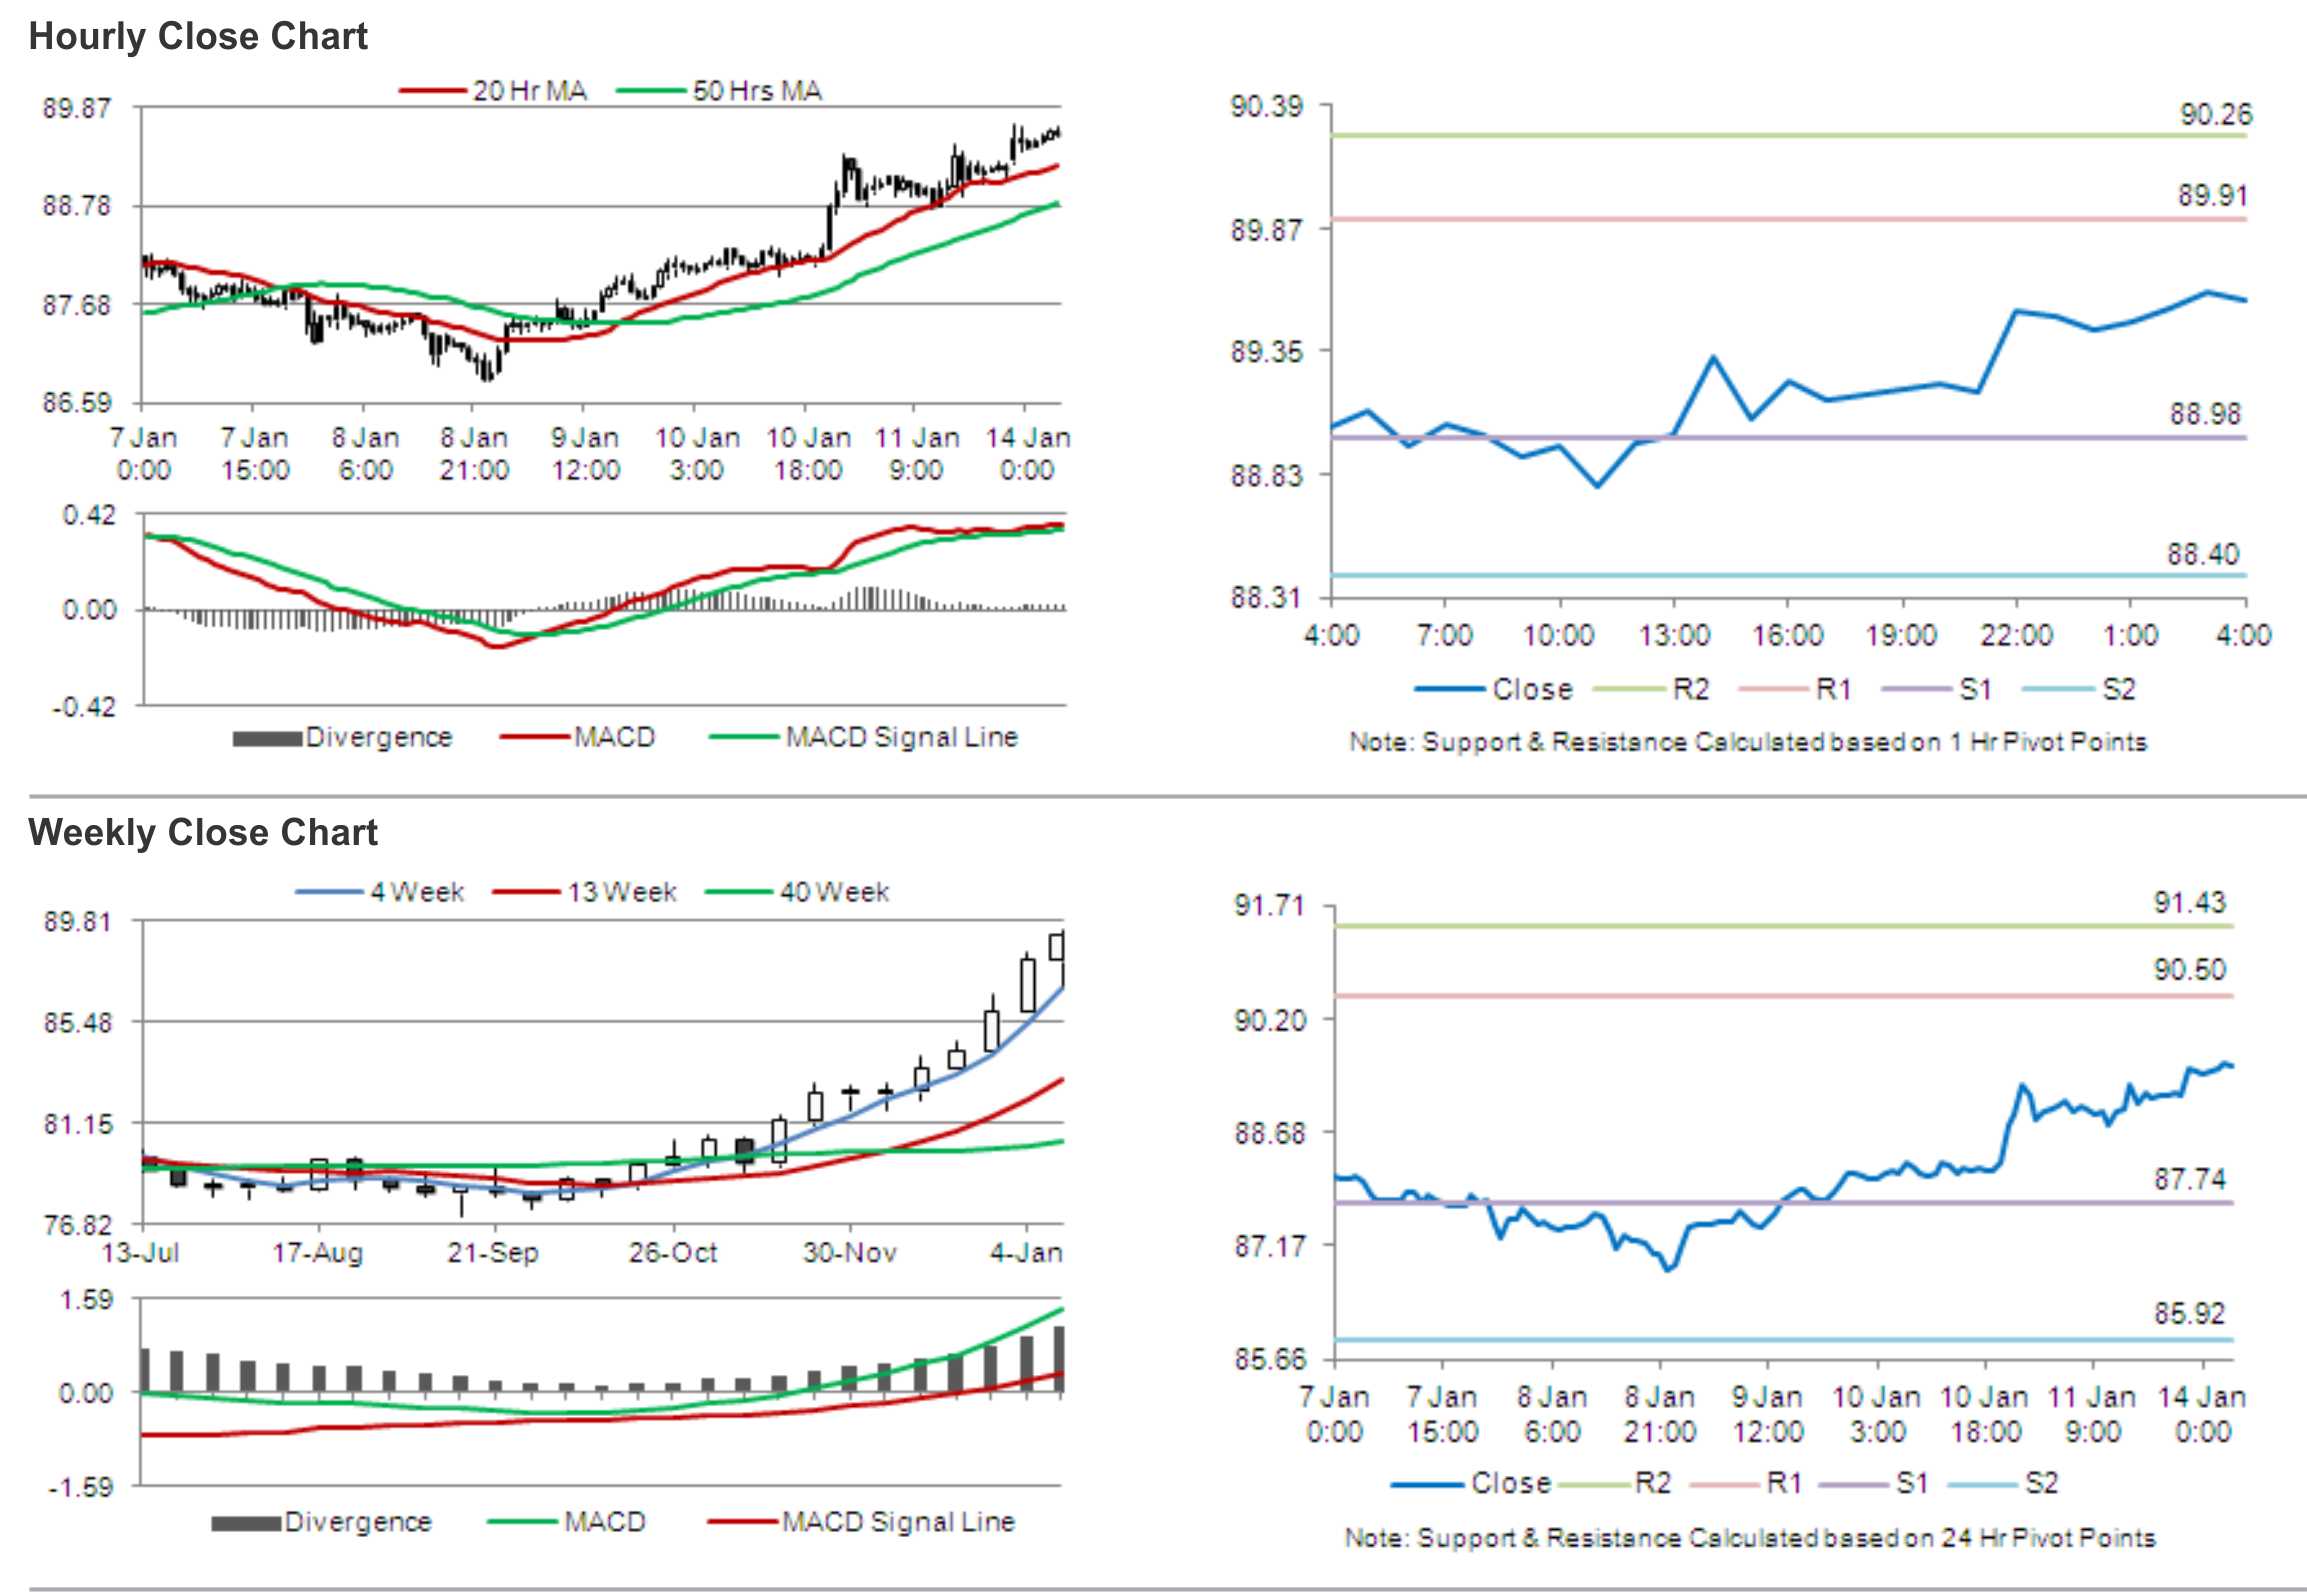The image size is (2307, 1592).
Task: Select MACD Signal Line legend in weekly chart
Action: pyautogui.click(x=861, y=1522)
